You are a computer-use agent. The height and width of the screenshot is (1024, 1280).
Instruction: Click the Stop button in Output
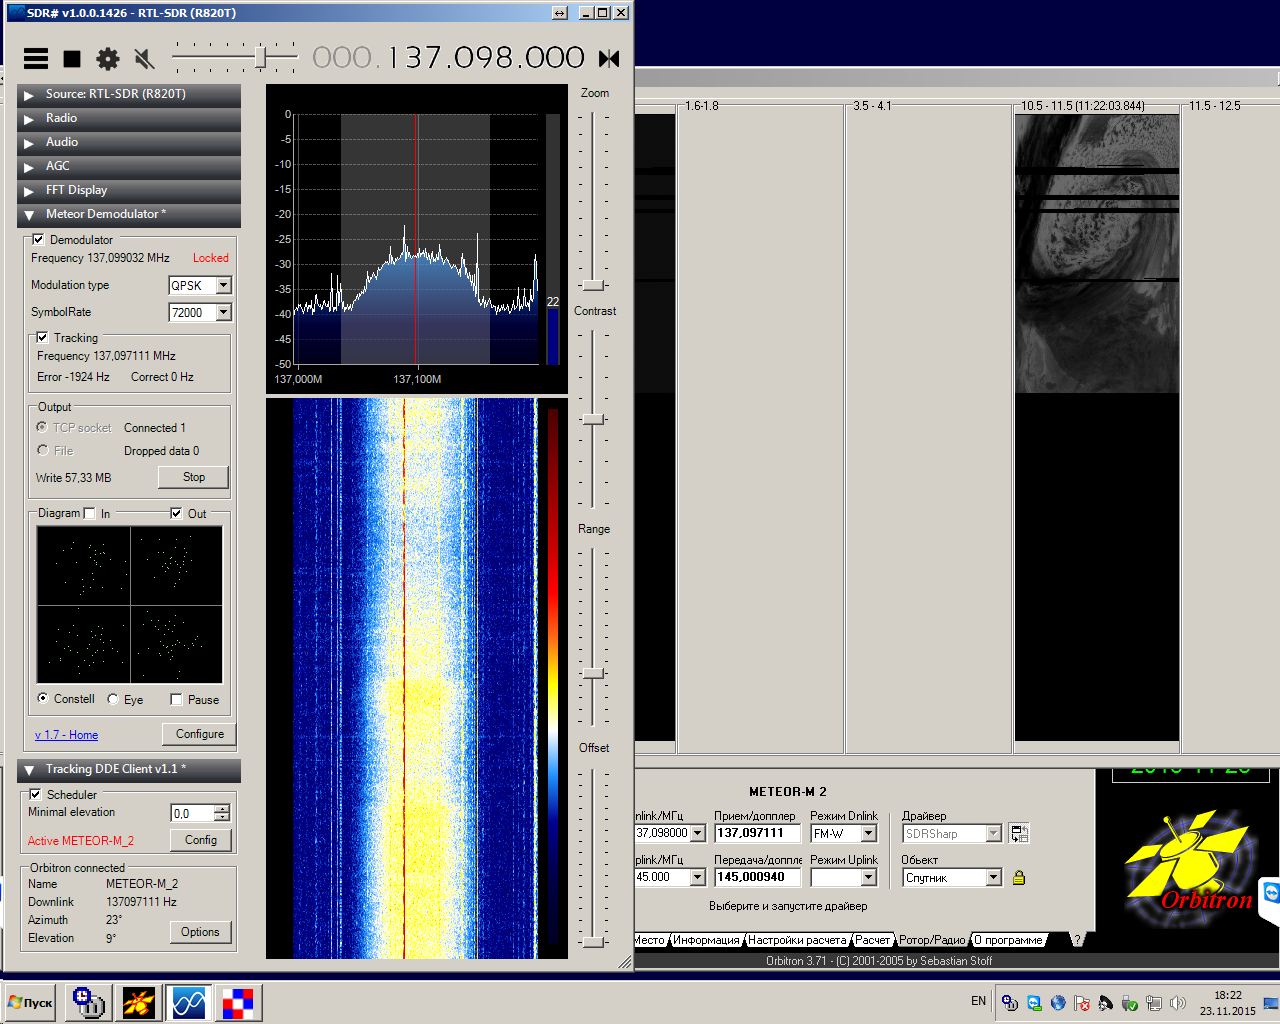[193, 477]
